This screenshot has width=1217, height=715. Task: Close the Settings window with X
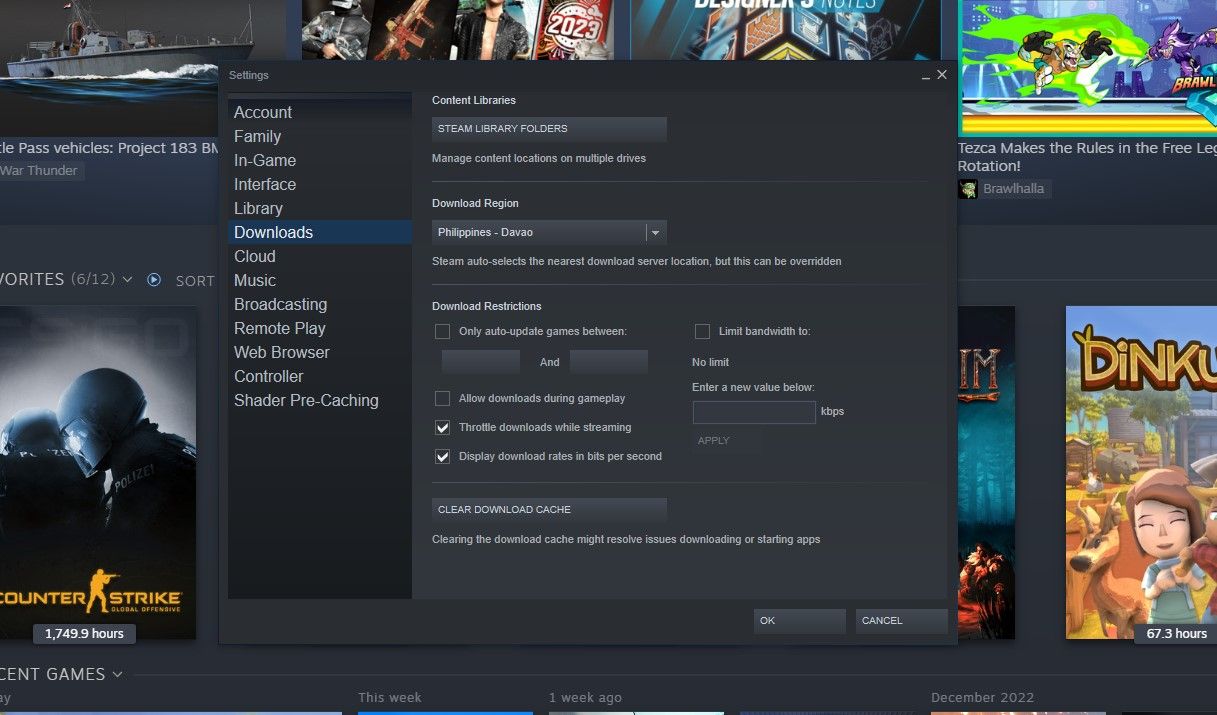point(941,75)
